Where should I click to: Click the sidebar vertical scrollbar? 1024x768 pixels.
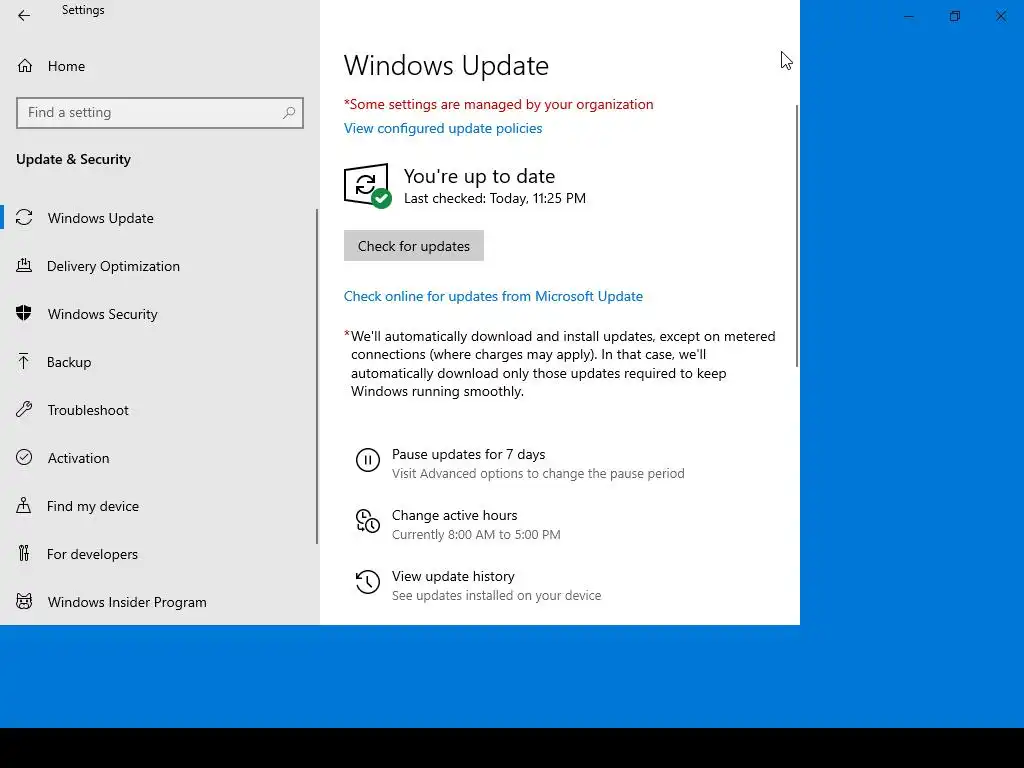[317, 376]
